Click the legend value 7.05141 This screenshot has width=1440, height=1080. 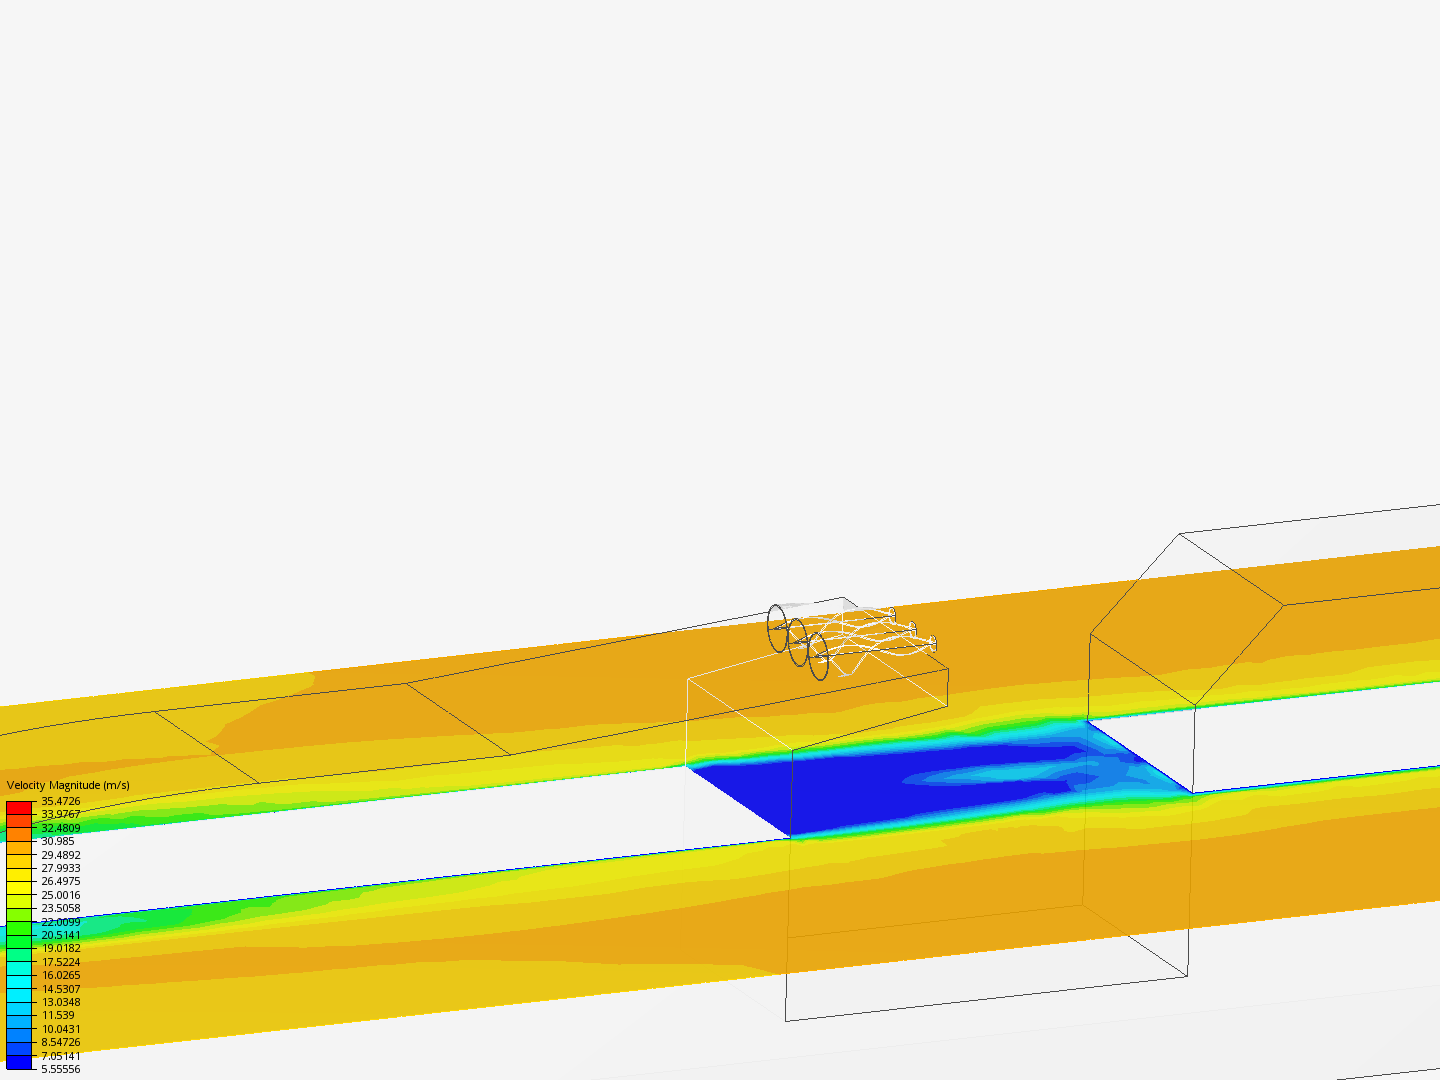point(61,1056)
